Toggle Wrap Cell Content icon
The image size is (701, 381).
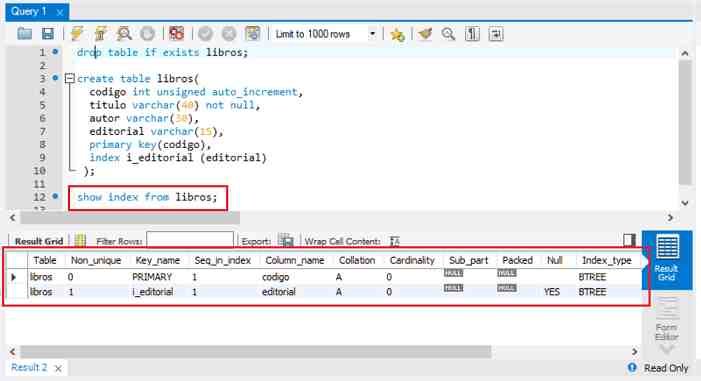pos(394,241)
